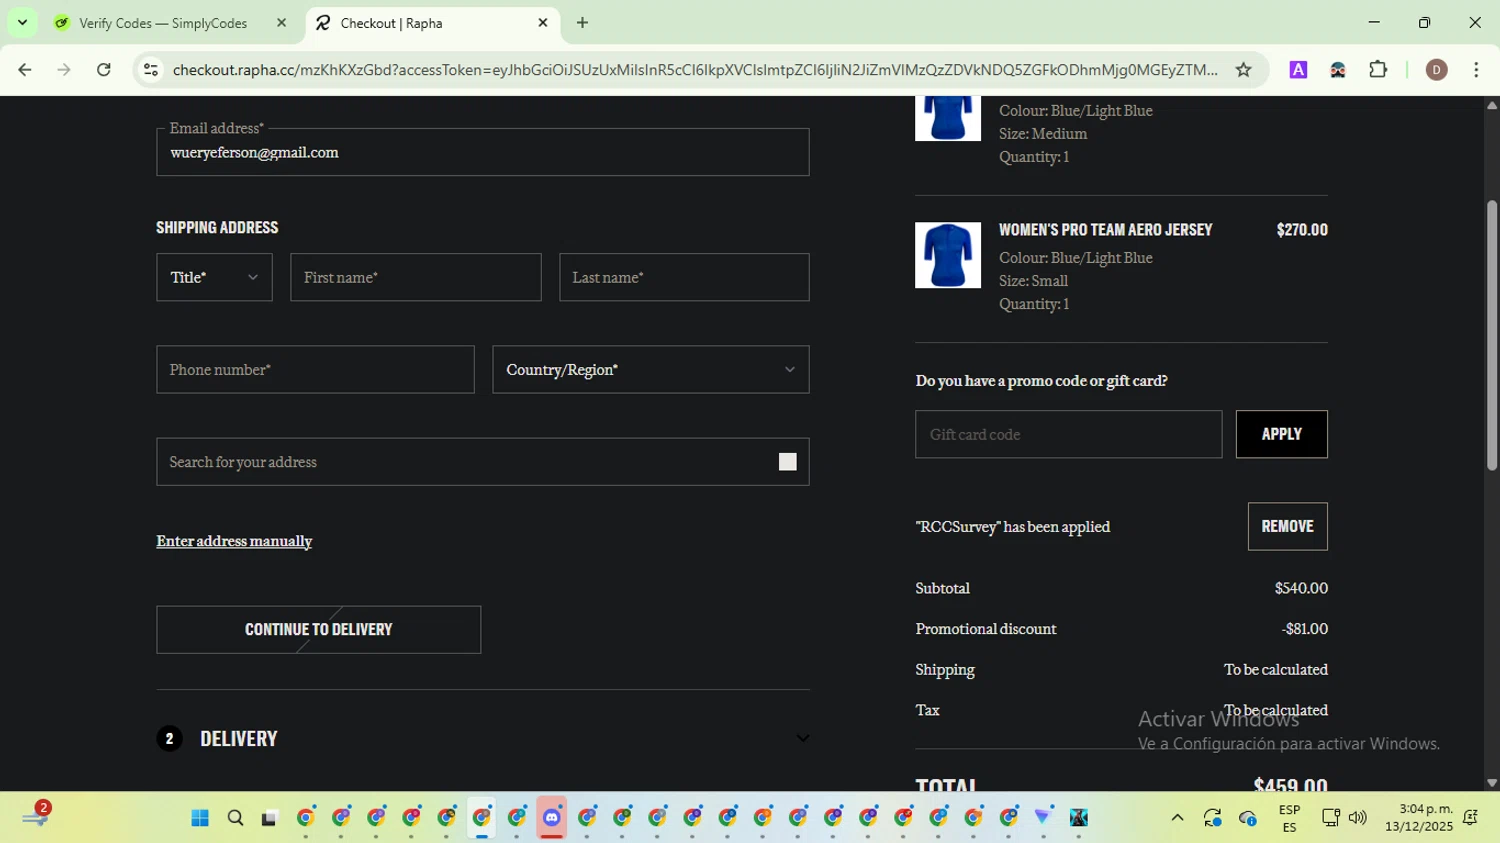Apply the promo code with APPLY
1500x843 pixels.
tap(1282, 434)
